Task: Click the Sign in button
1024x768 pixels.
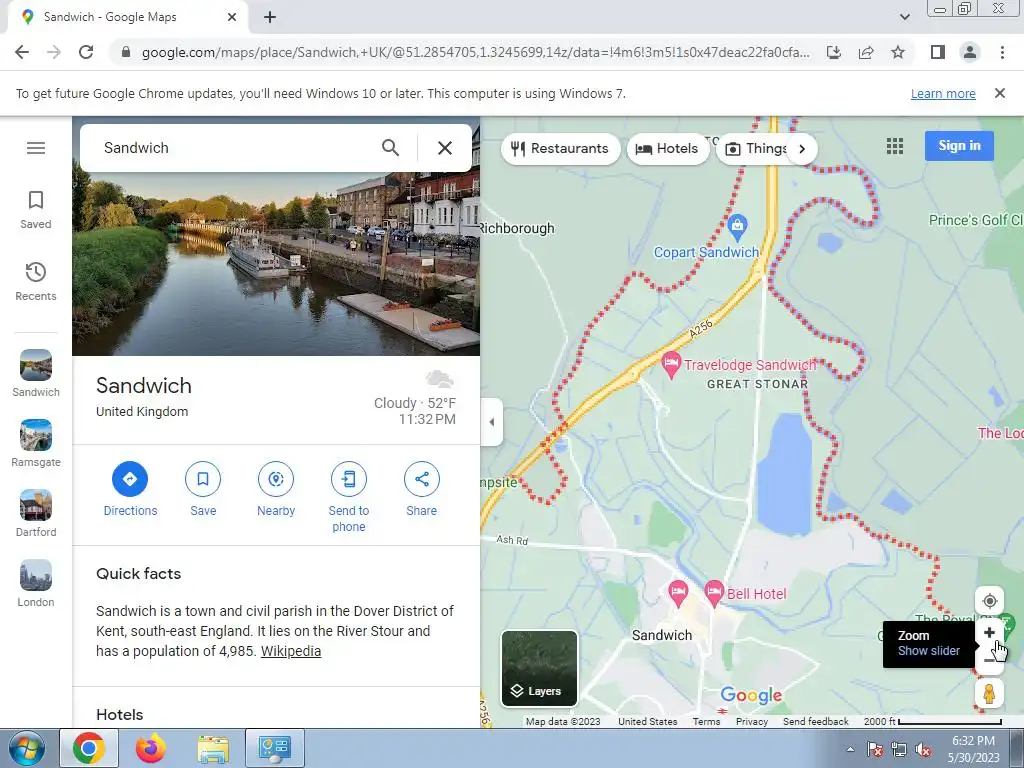Action: 959,146
